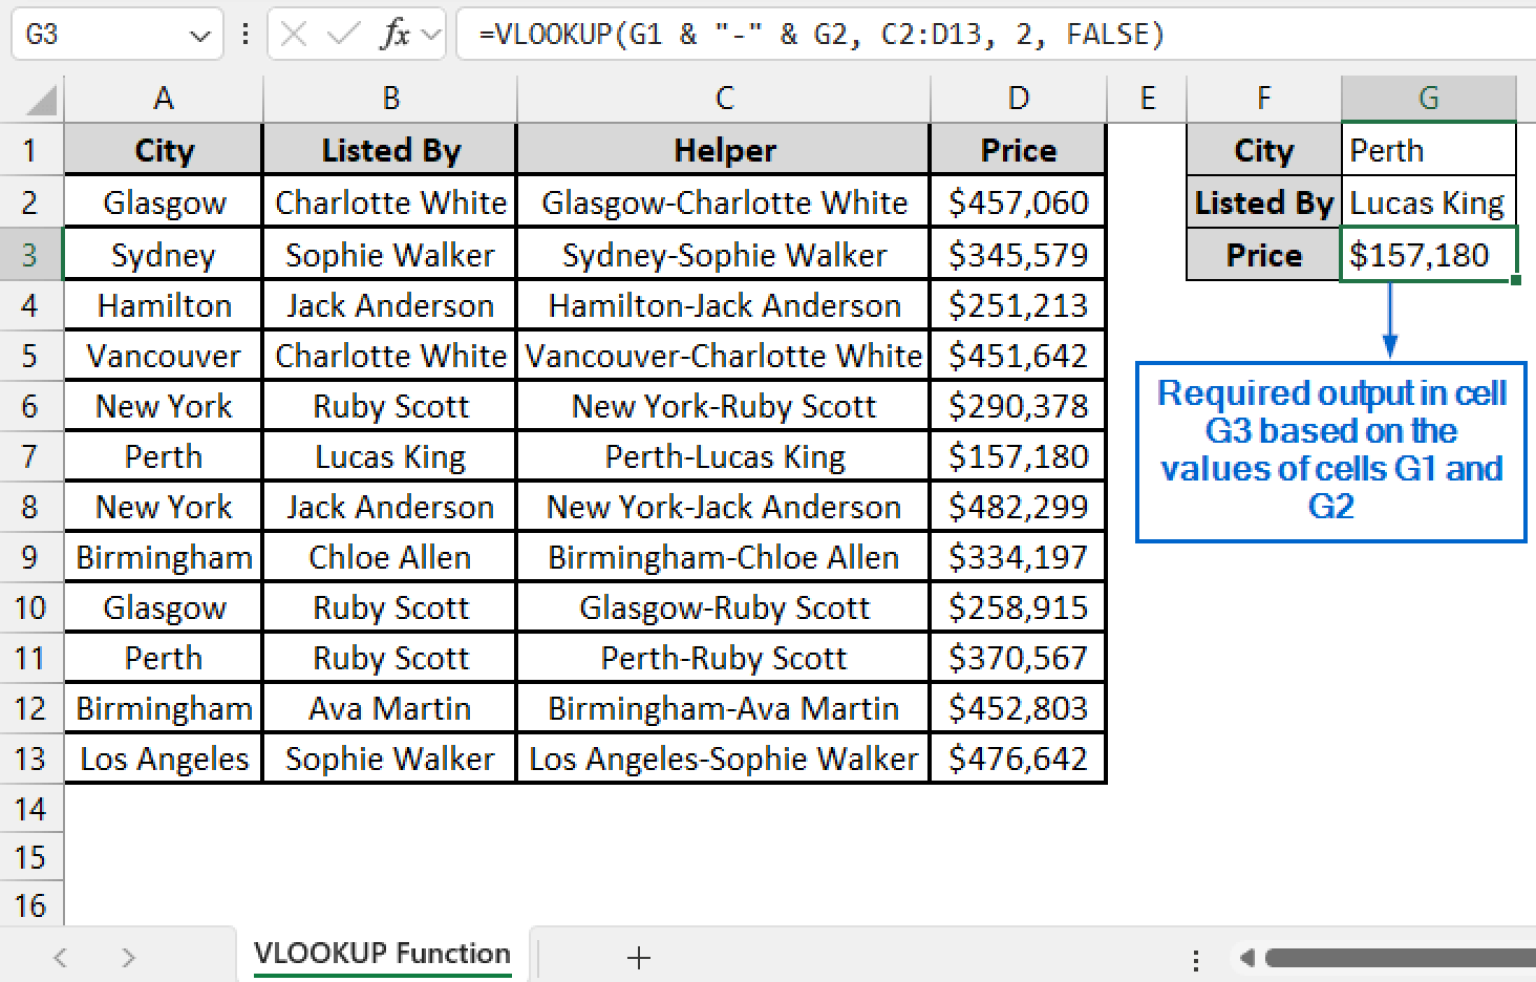Screen dimensions: 1536x982
Task: Click the next sheet navigation arrow
Action: pyautogui.click(x=128, y=957)
